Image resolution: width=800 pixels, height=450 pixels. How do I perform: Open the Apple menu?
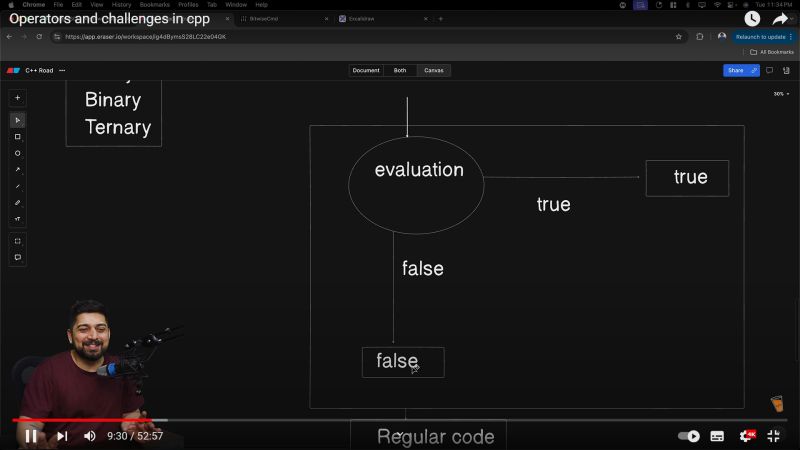pyautogui.click(x=11, y=5)
